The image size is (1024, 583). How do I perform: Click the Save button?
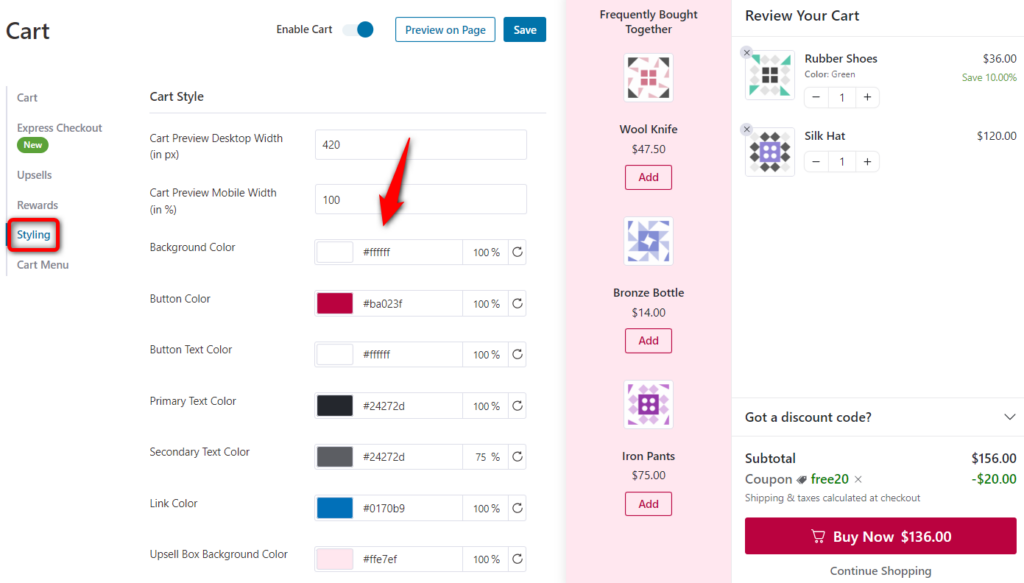pyautogui.click(x=524, y=29)
